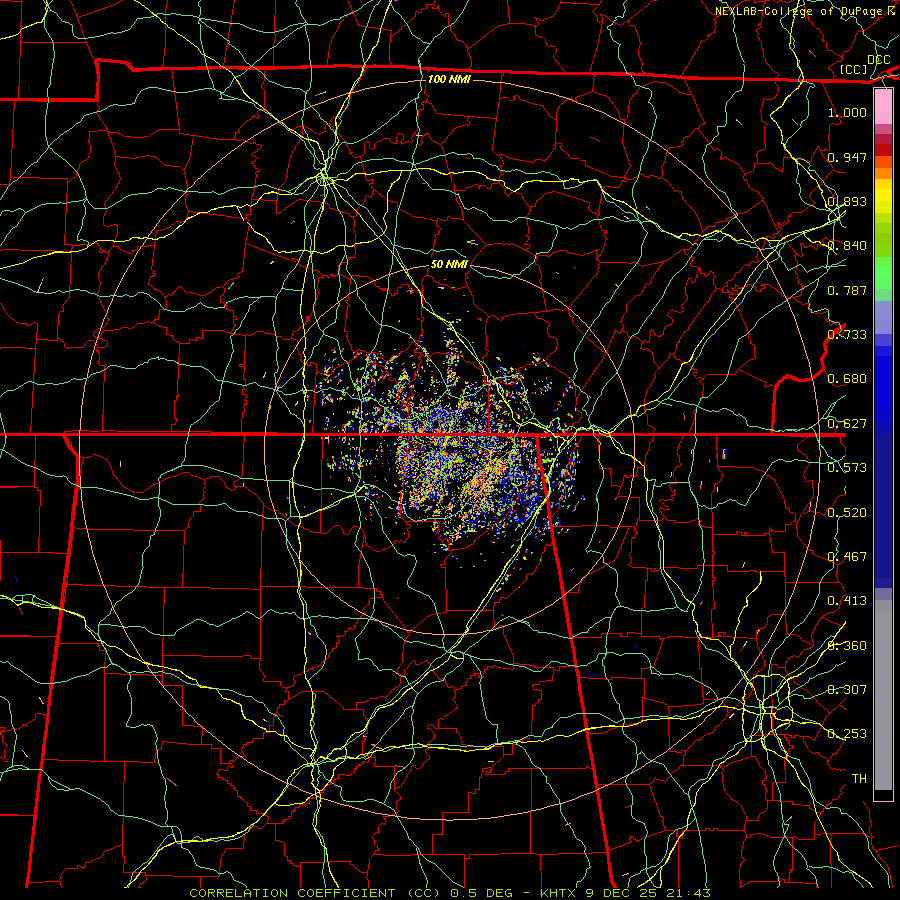Screen dimensions: 900x900
Task: Select the 0.253 scale value
Action: coord(847,734)
